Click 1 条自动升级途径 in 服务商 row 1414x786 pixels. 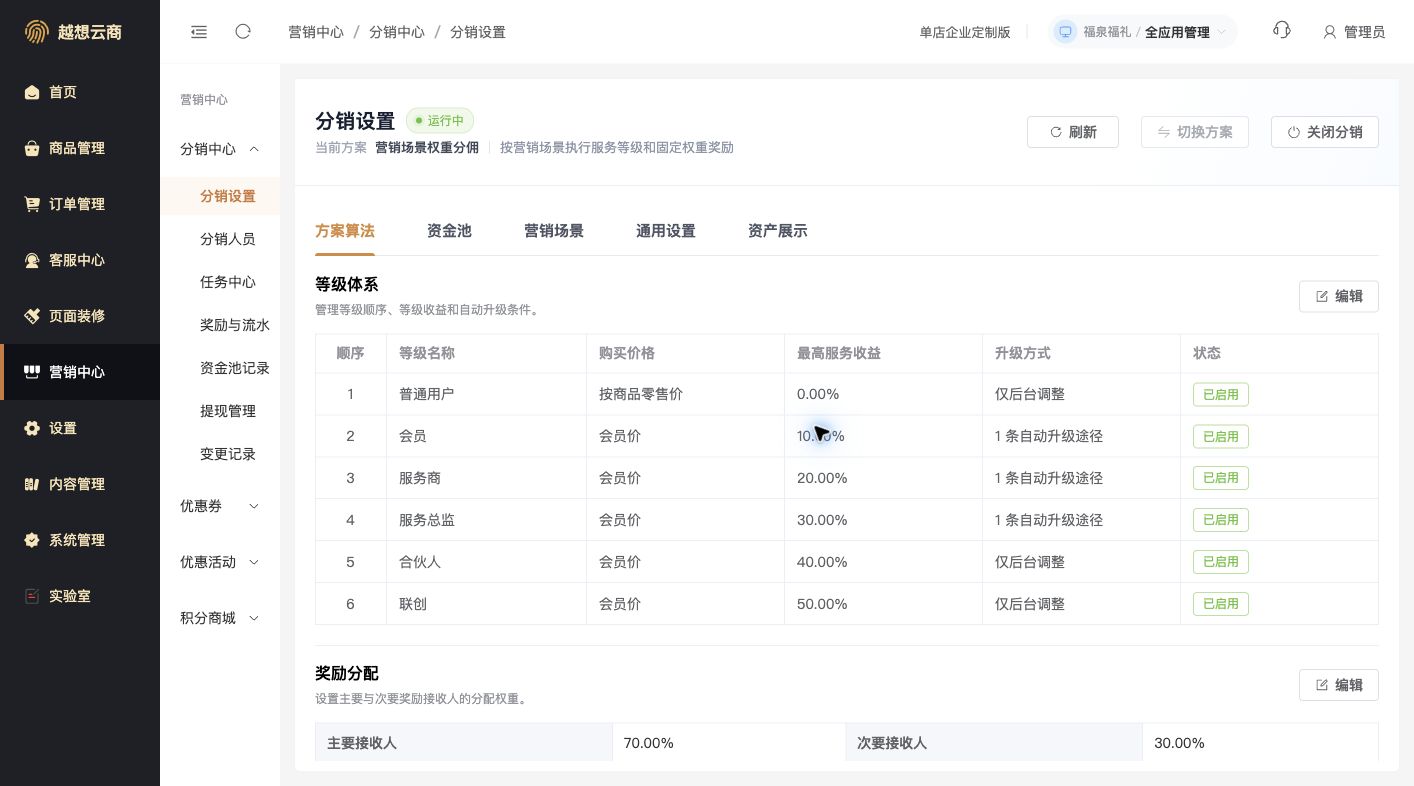1049,478
